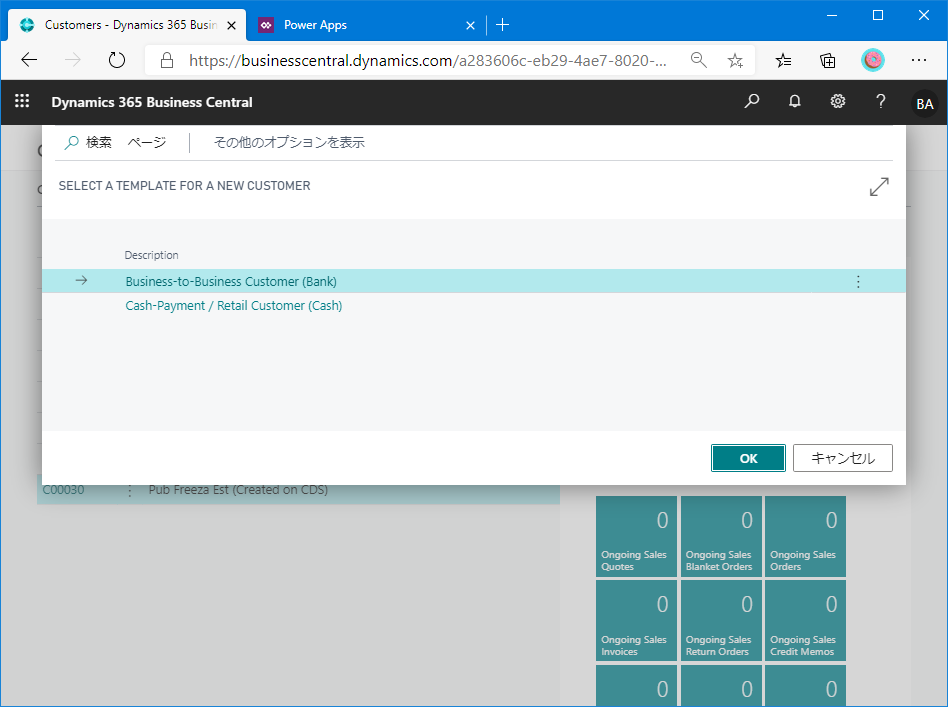Open the Ongoing Sales Orders tile
Screen dimensions: 948x707
tap(805, 536)
